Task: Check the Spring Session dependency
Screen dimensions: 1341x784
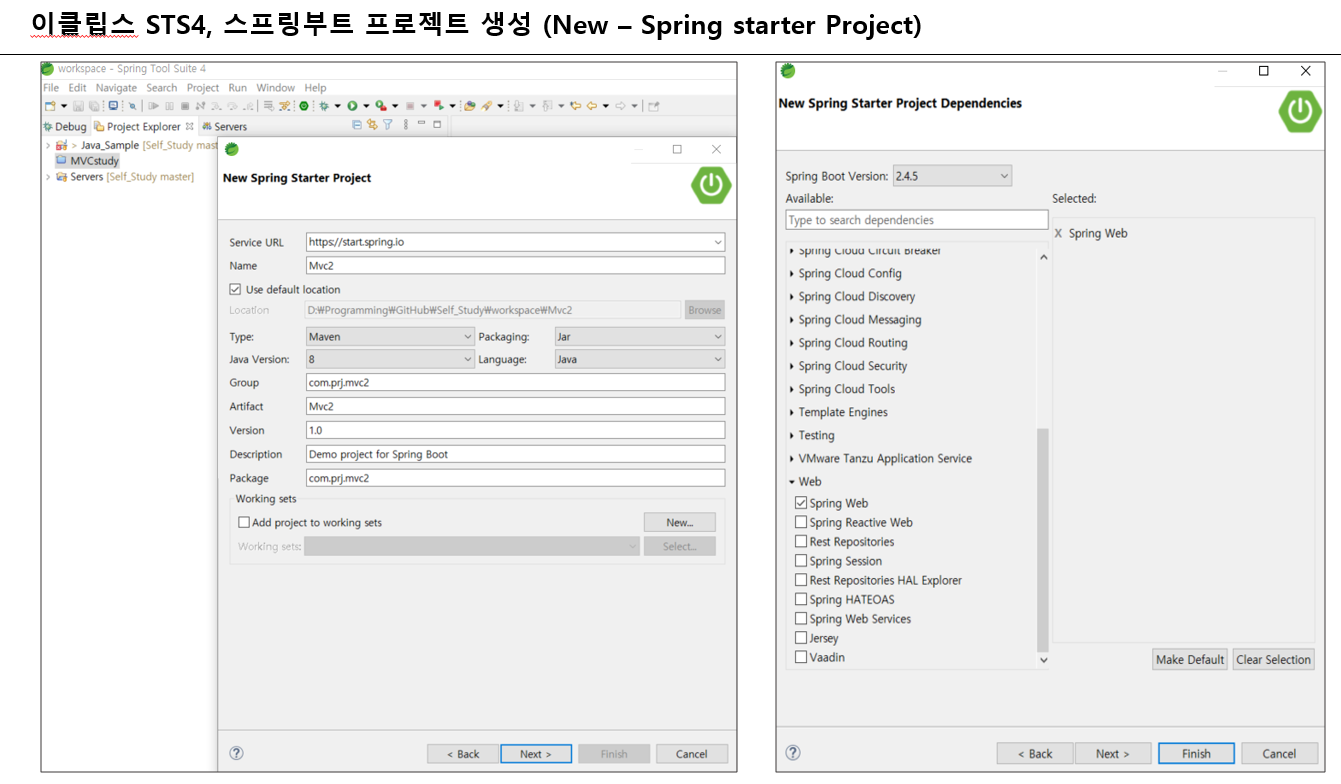Action: pyautogui.click(x=801, y=561)
